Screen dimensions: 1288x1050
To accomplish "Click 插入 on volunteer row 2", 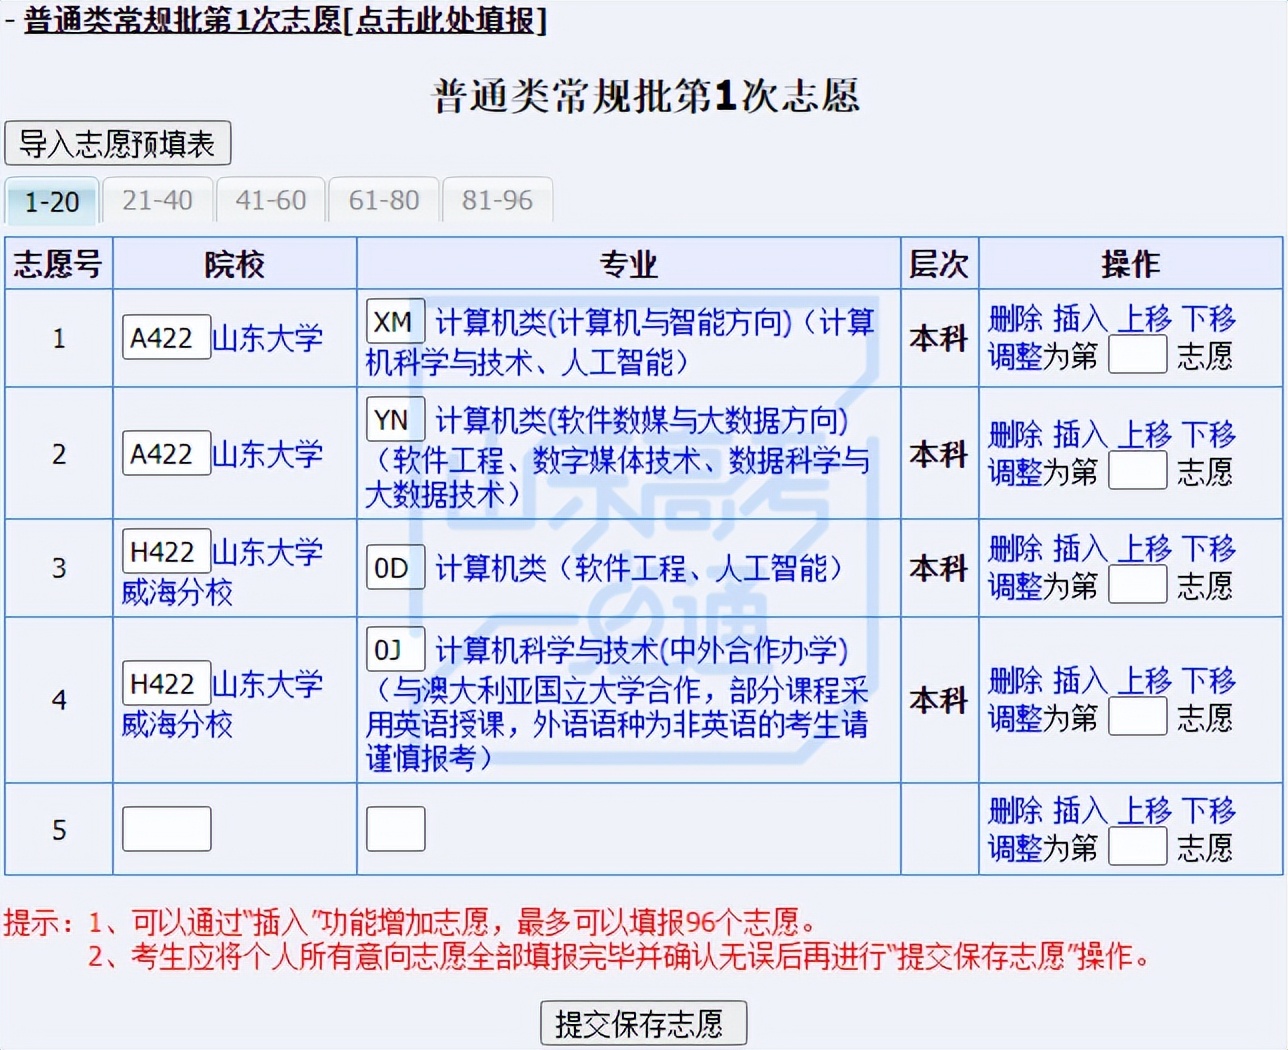I will tap(1078, 434).
